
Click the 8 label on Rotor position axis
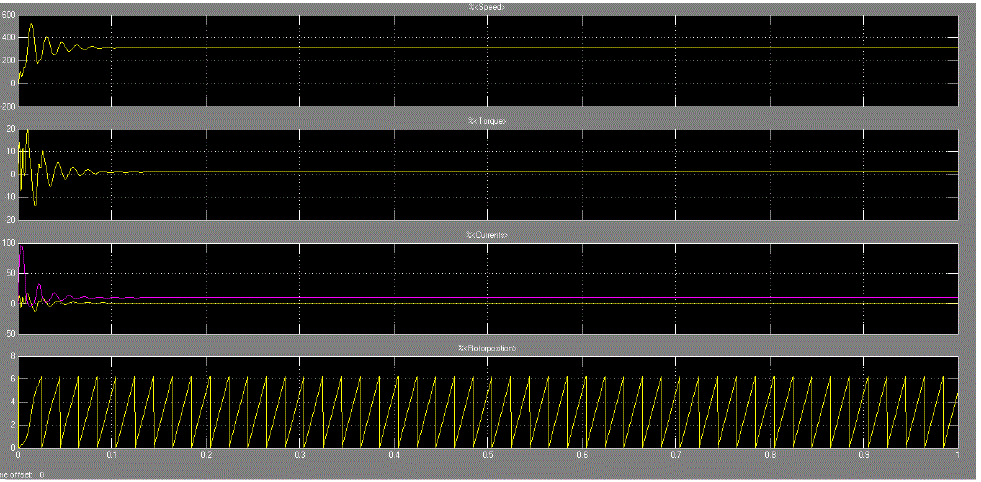pos(11,356)
